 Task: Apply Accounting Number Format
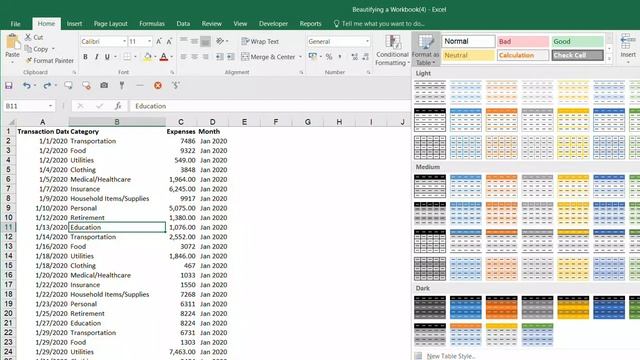tap(313, 56)
